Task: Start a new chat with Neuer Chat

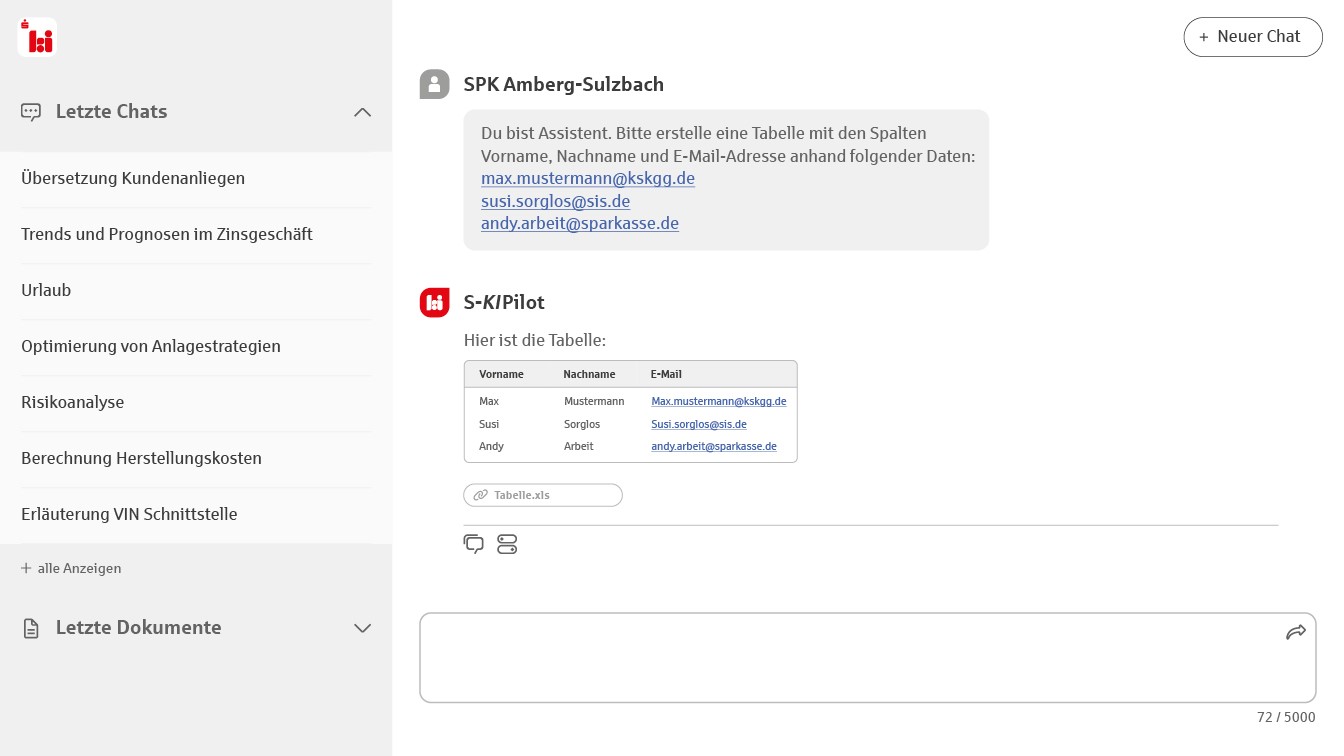Action: click(x=1252, y=37)
